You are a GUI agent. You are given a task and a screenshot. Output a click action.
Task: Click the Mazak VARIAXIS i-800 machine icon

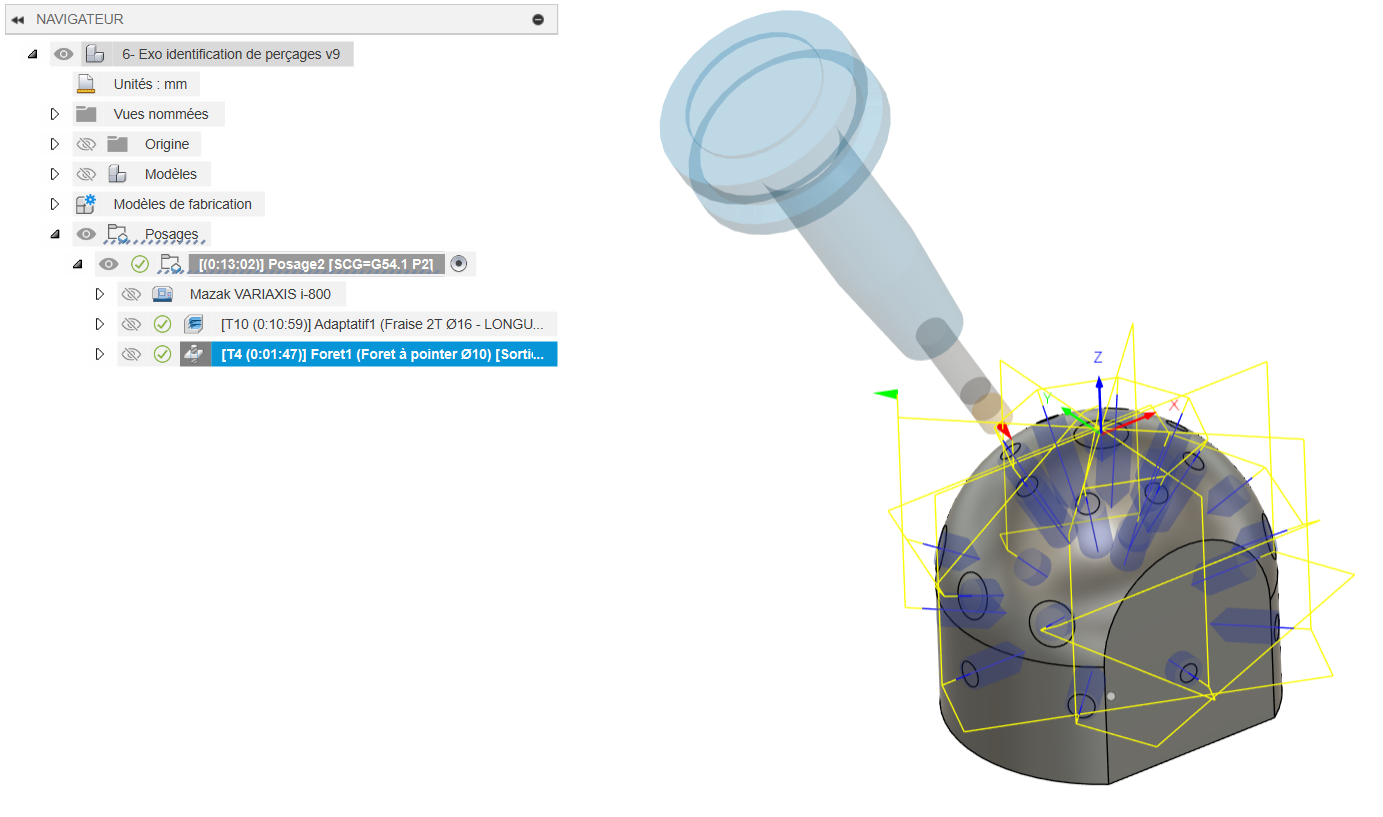point(162,294)
